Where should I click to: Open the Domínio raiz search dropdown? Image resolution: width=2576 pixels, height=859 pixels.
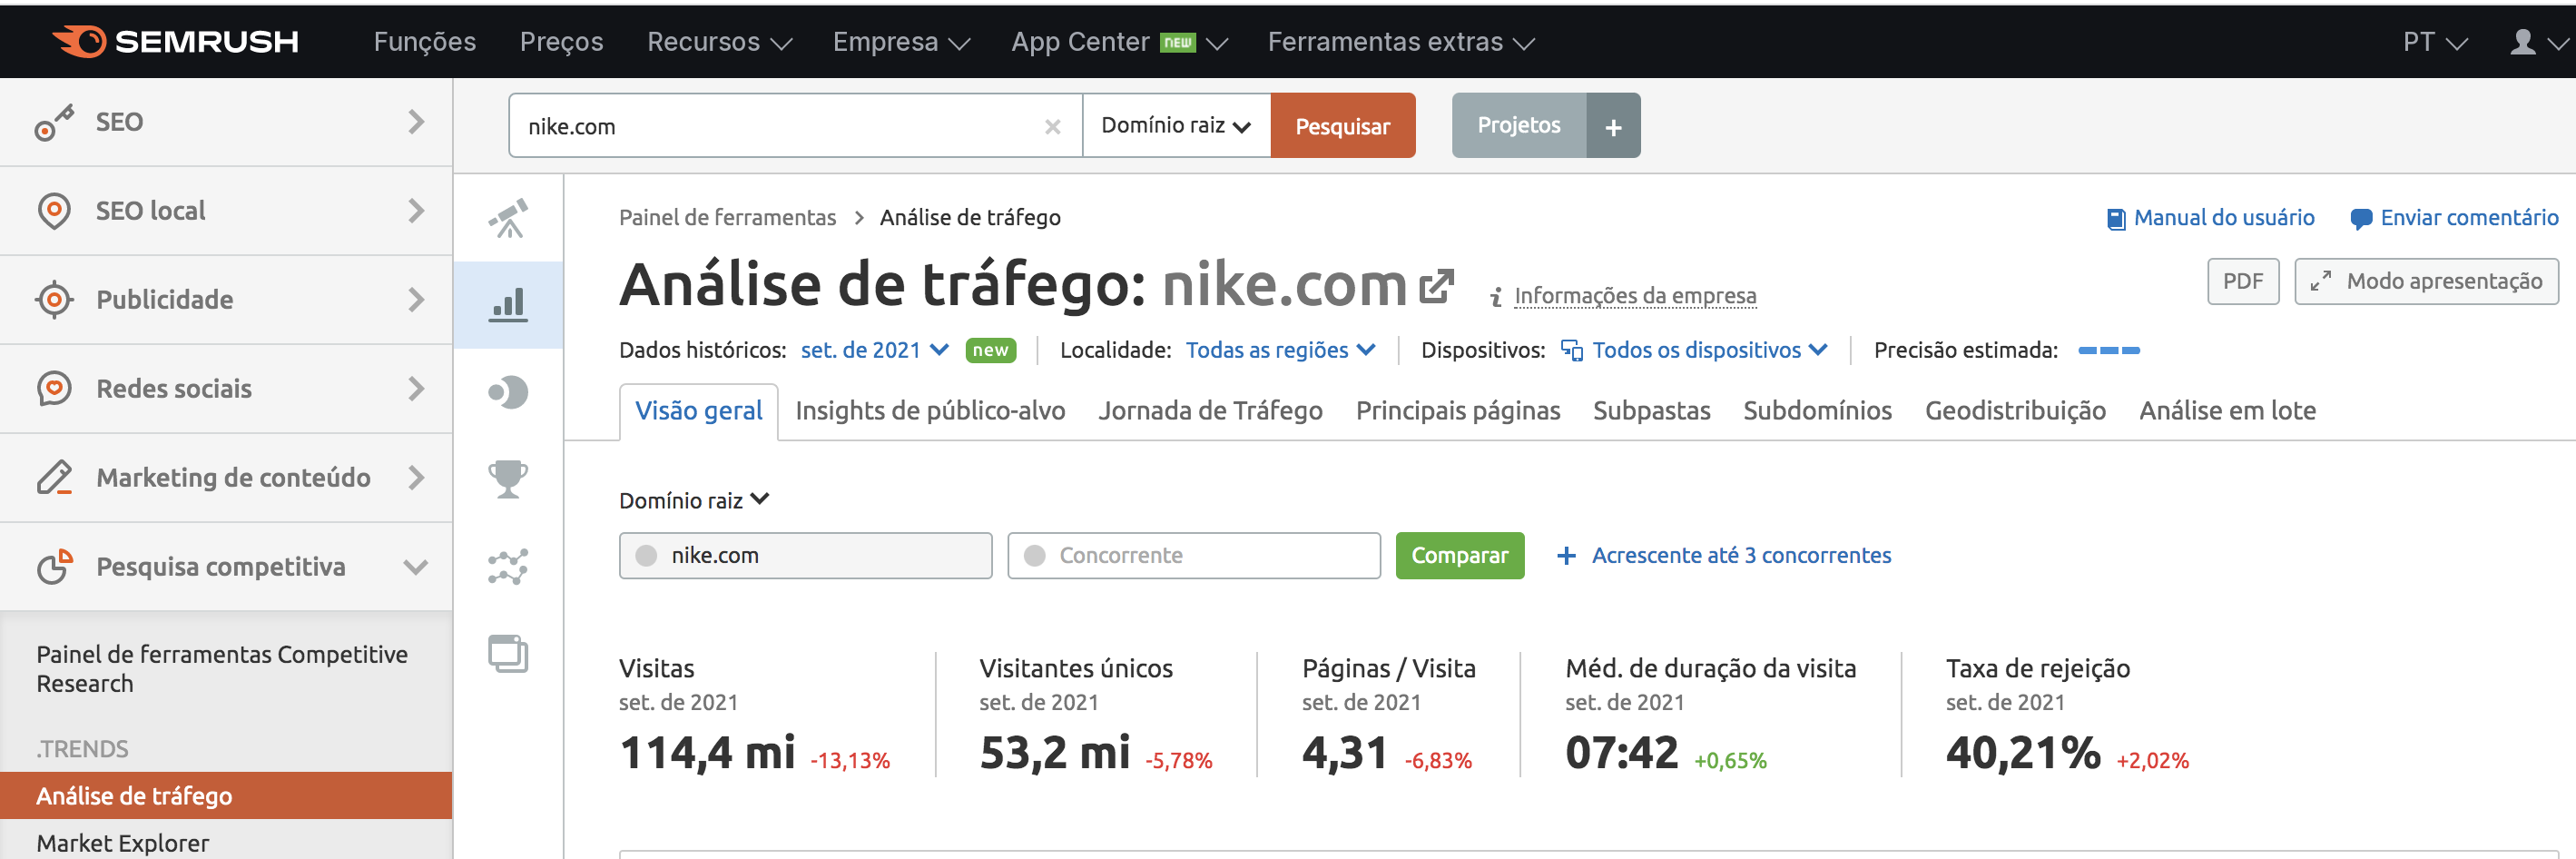pyautogui.click(x=1175, y=125)
